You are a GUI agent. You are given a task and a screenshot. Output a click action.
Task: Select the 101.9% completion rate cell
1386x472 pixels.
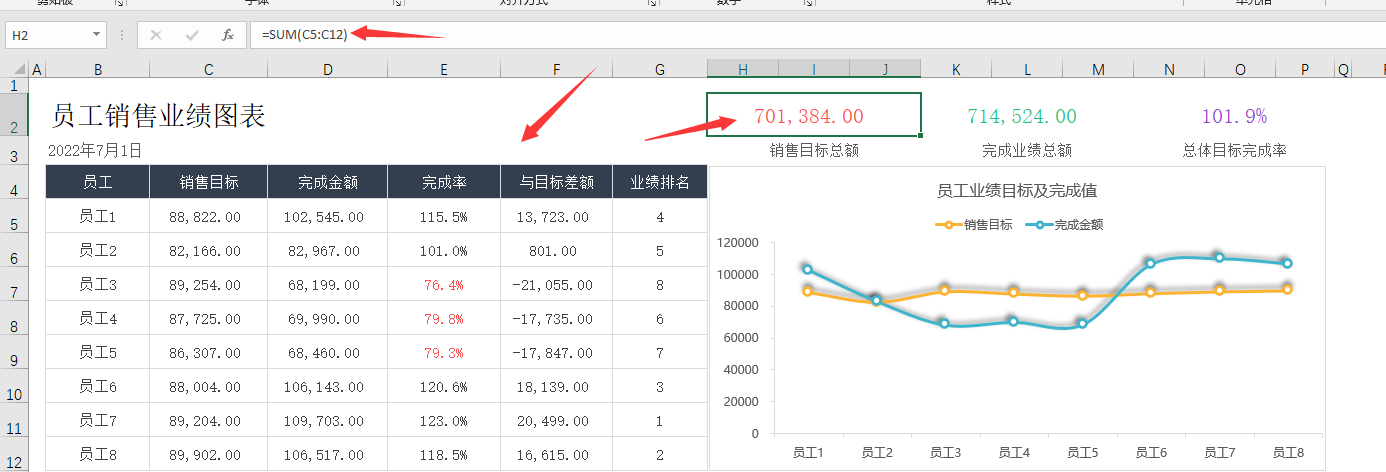(1234, 116)
